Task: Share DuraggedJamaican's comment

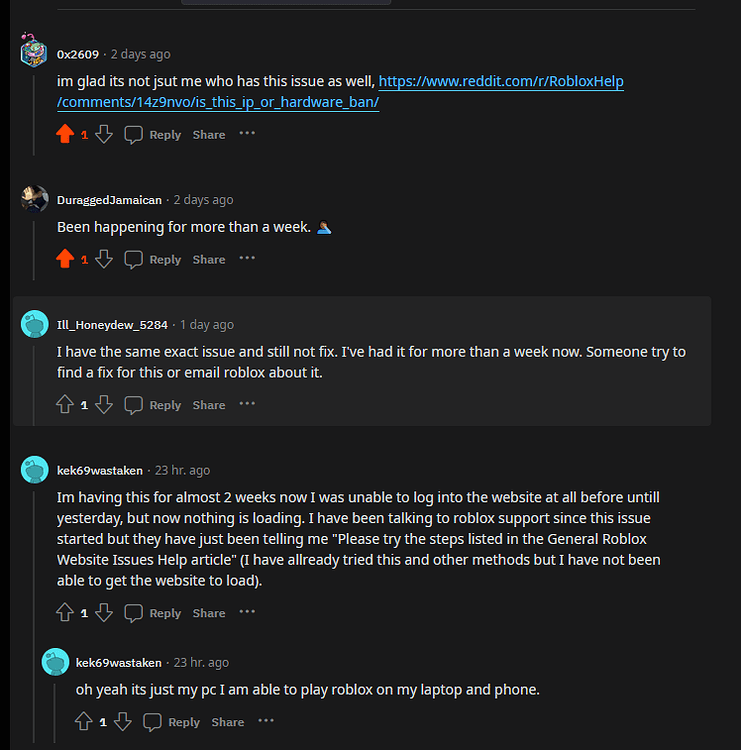Action: [209, 260]
